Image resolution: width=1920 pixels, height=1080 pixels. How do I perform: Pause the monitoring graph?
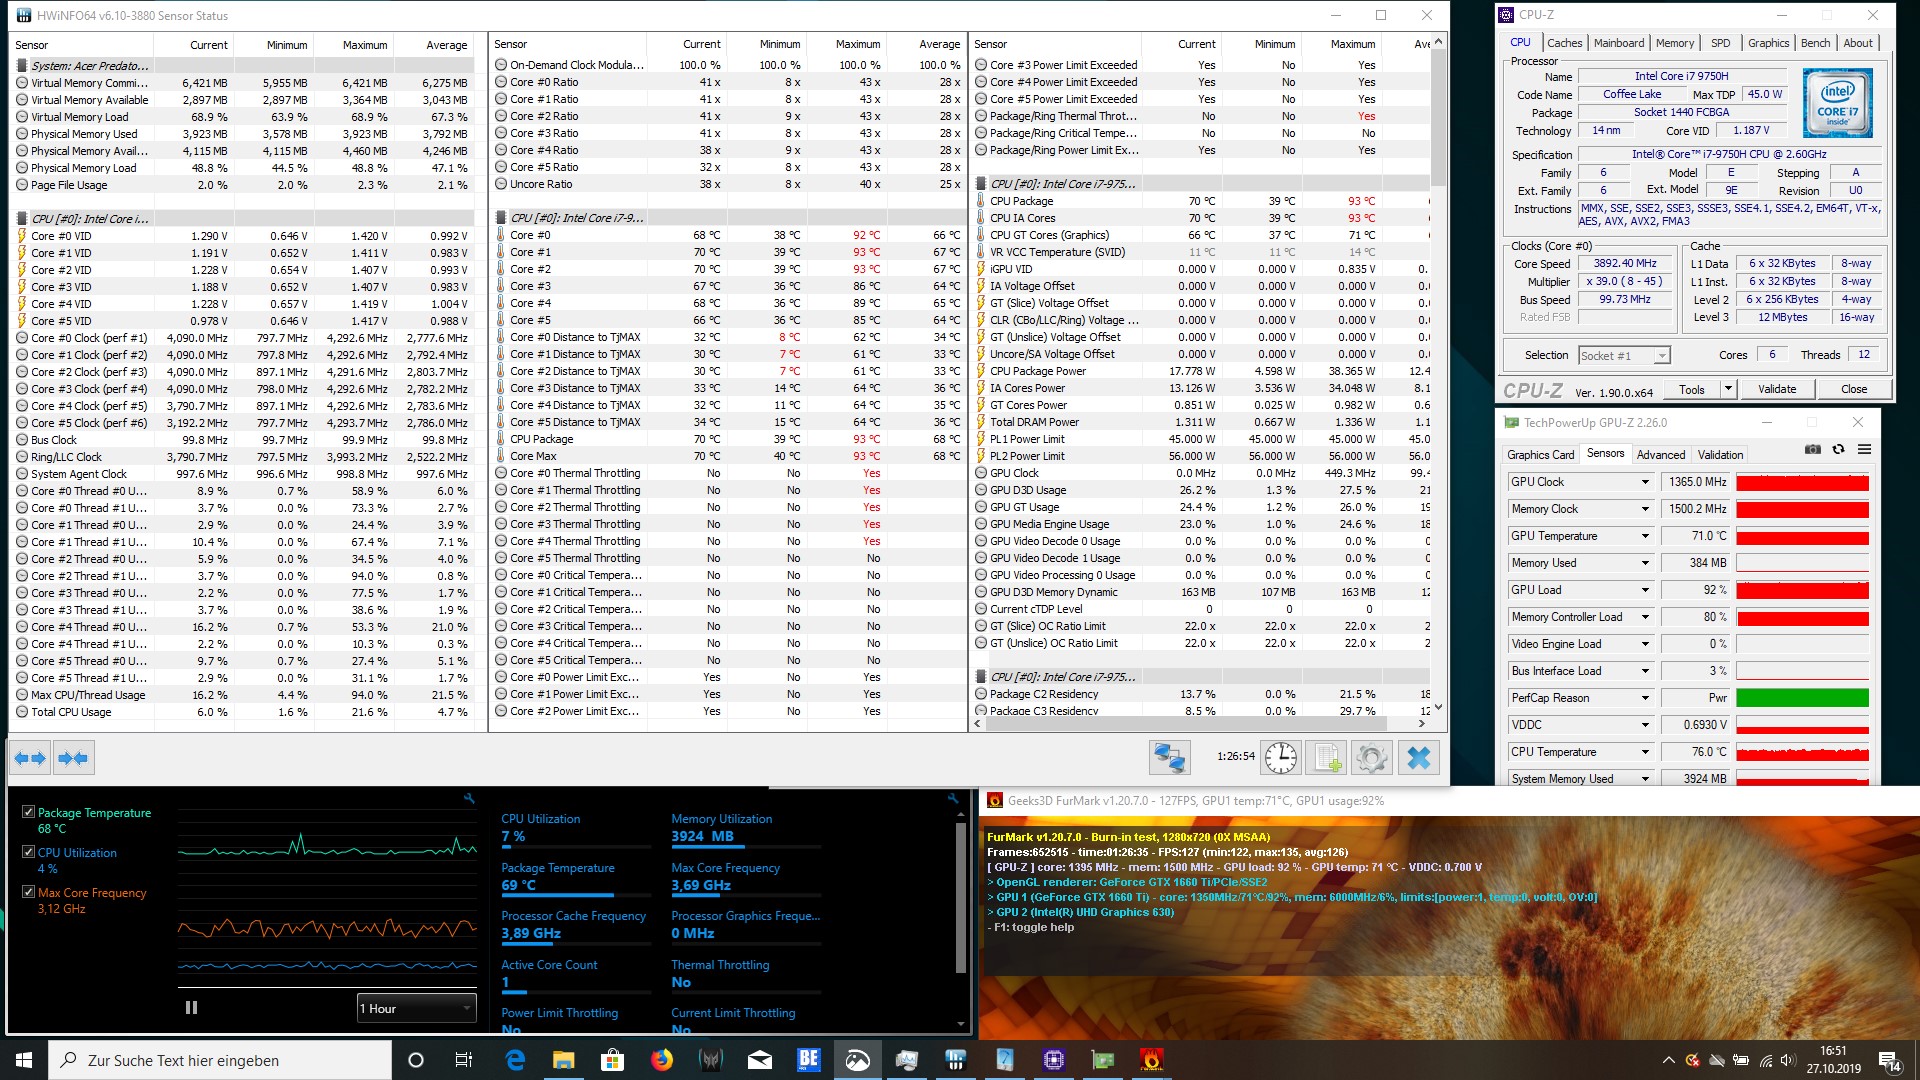point(191,1008)
